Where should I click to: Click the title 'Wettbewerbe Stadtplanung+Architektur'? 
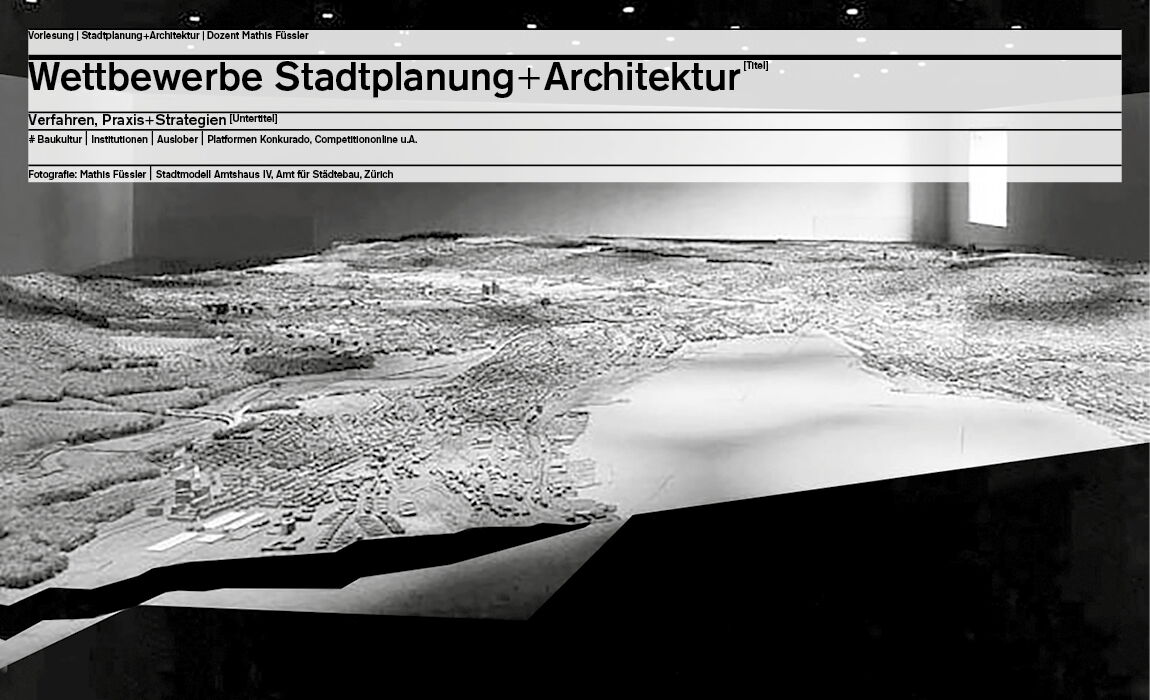point(384,79)
